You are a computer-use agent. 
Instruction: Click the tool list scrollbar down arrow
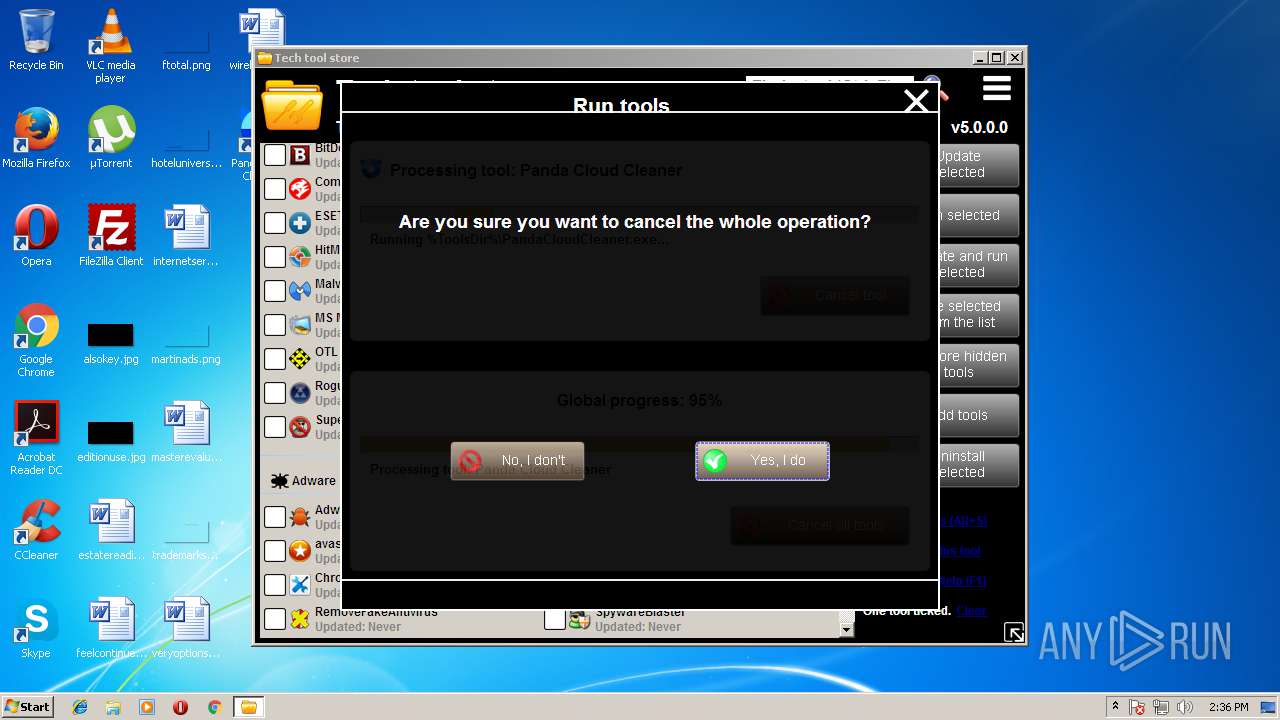tap(847, 629)
